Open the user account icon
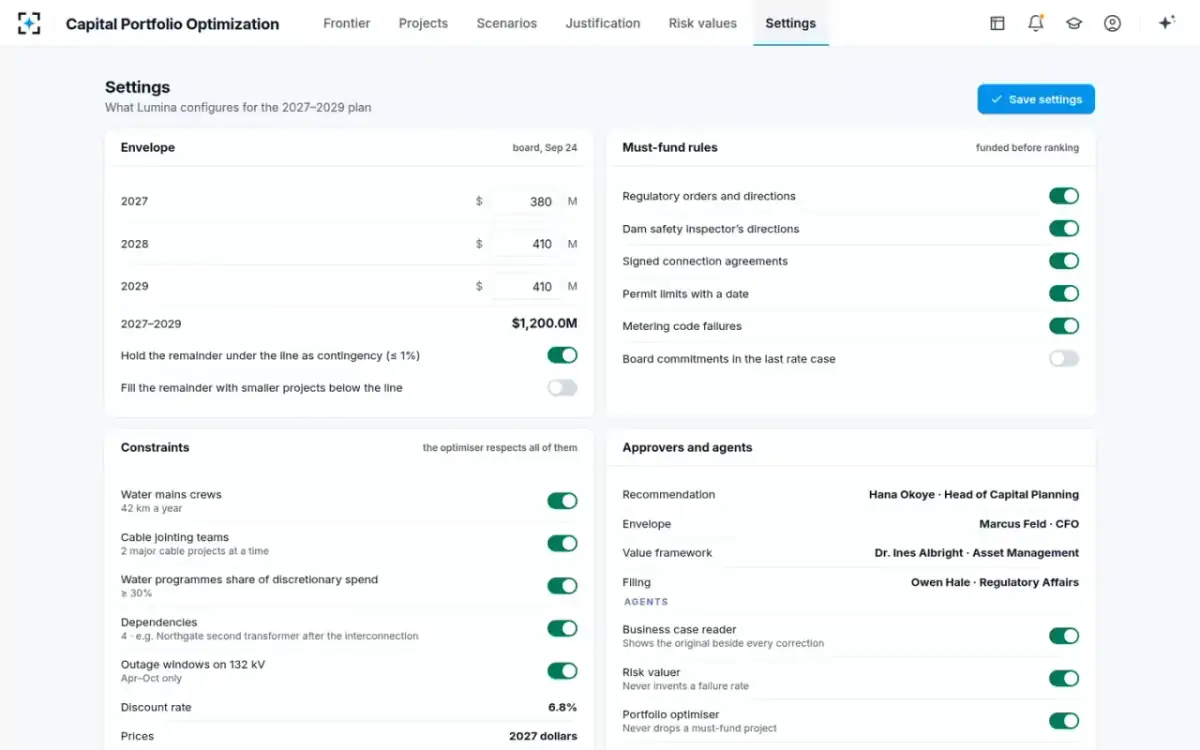 [x=1112, y=23]
